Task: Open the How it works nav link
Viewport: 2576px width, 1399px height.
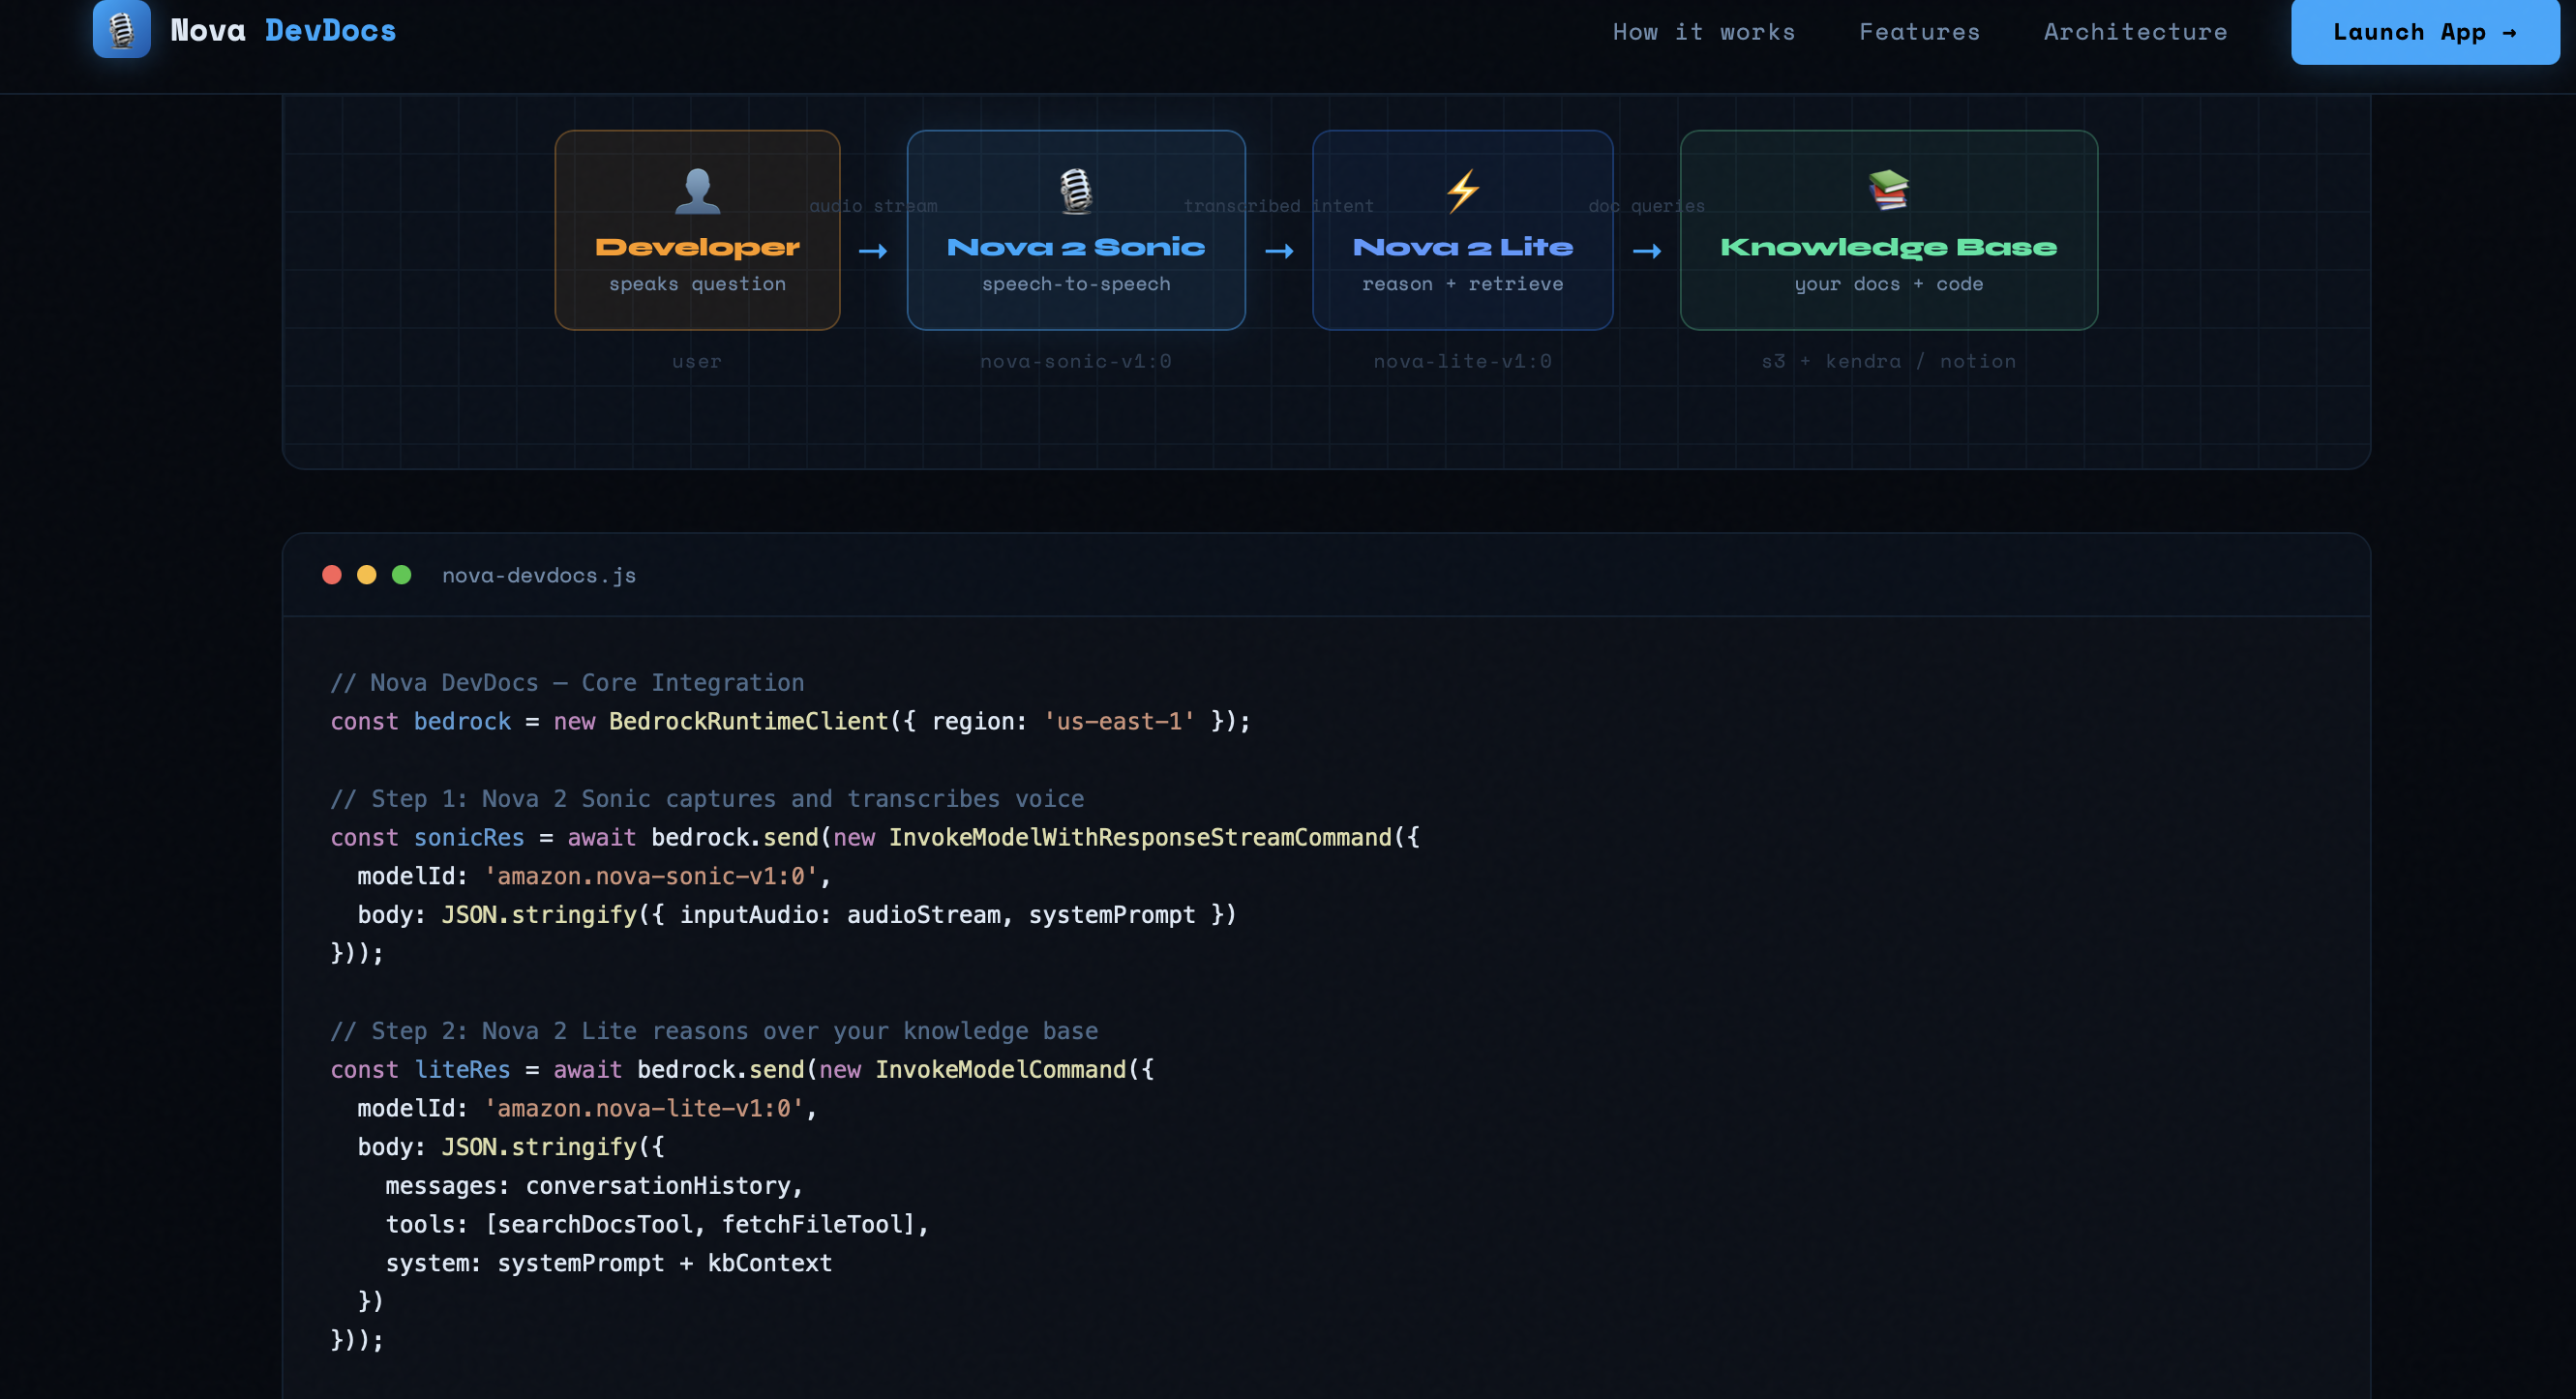Action: [x=1703, y=32]
